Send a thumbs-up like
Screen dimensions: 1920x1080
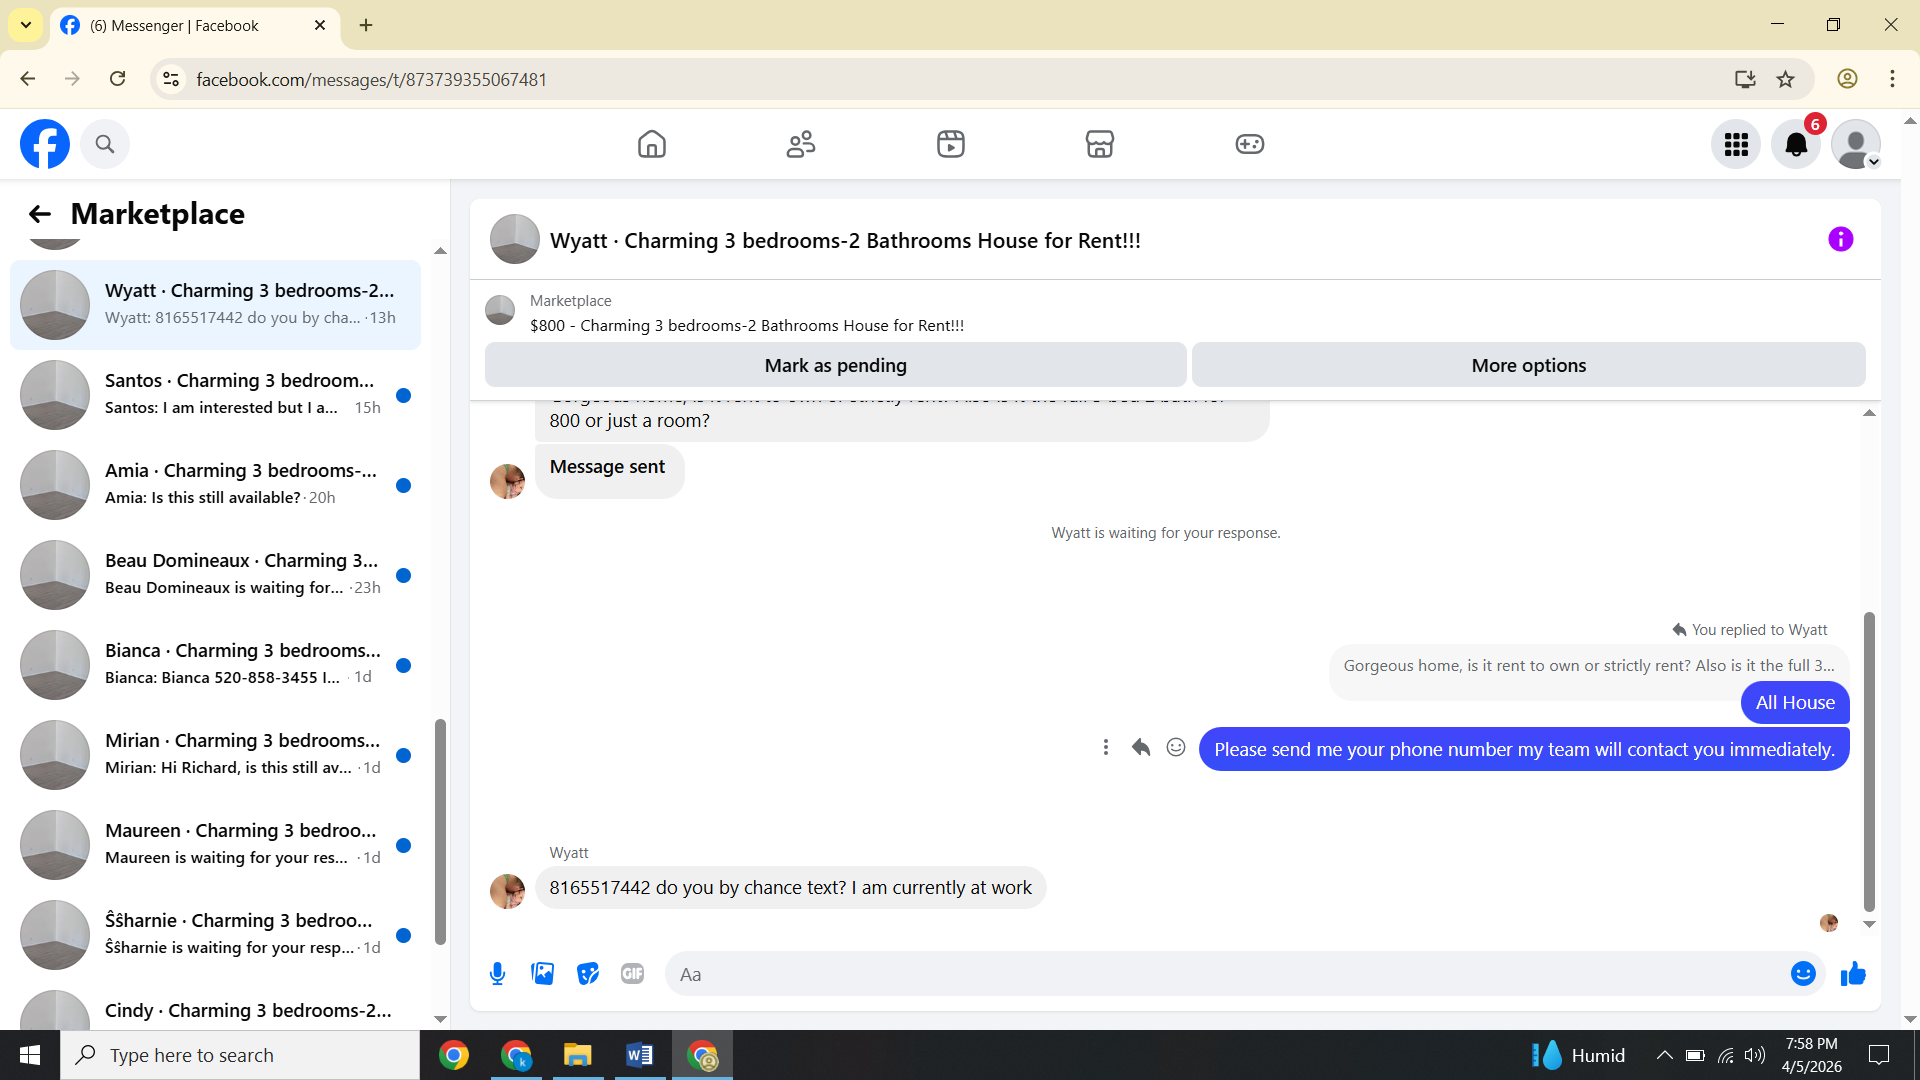coord(1853,974)
